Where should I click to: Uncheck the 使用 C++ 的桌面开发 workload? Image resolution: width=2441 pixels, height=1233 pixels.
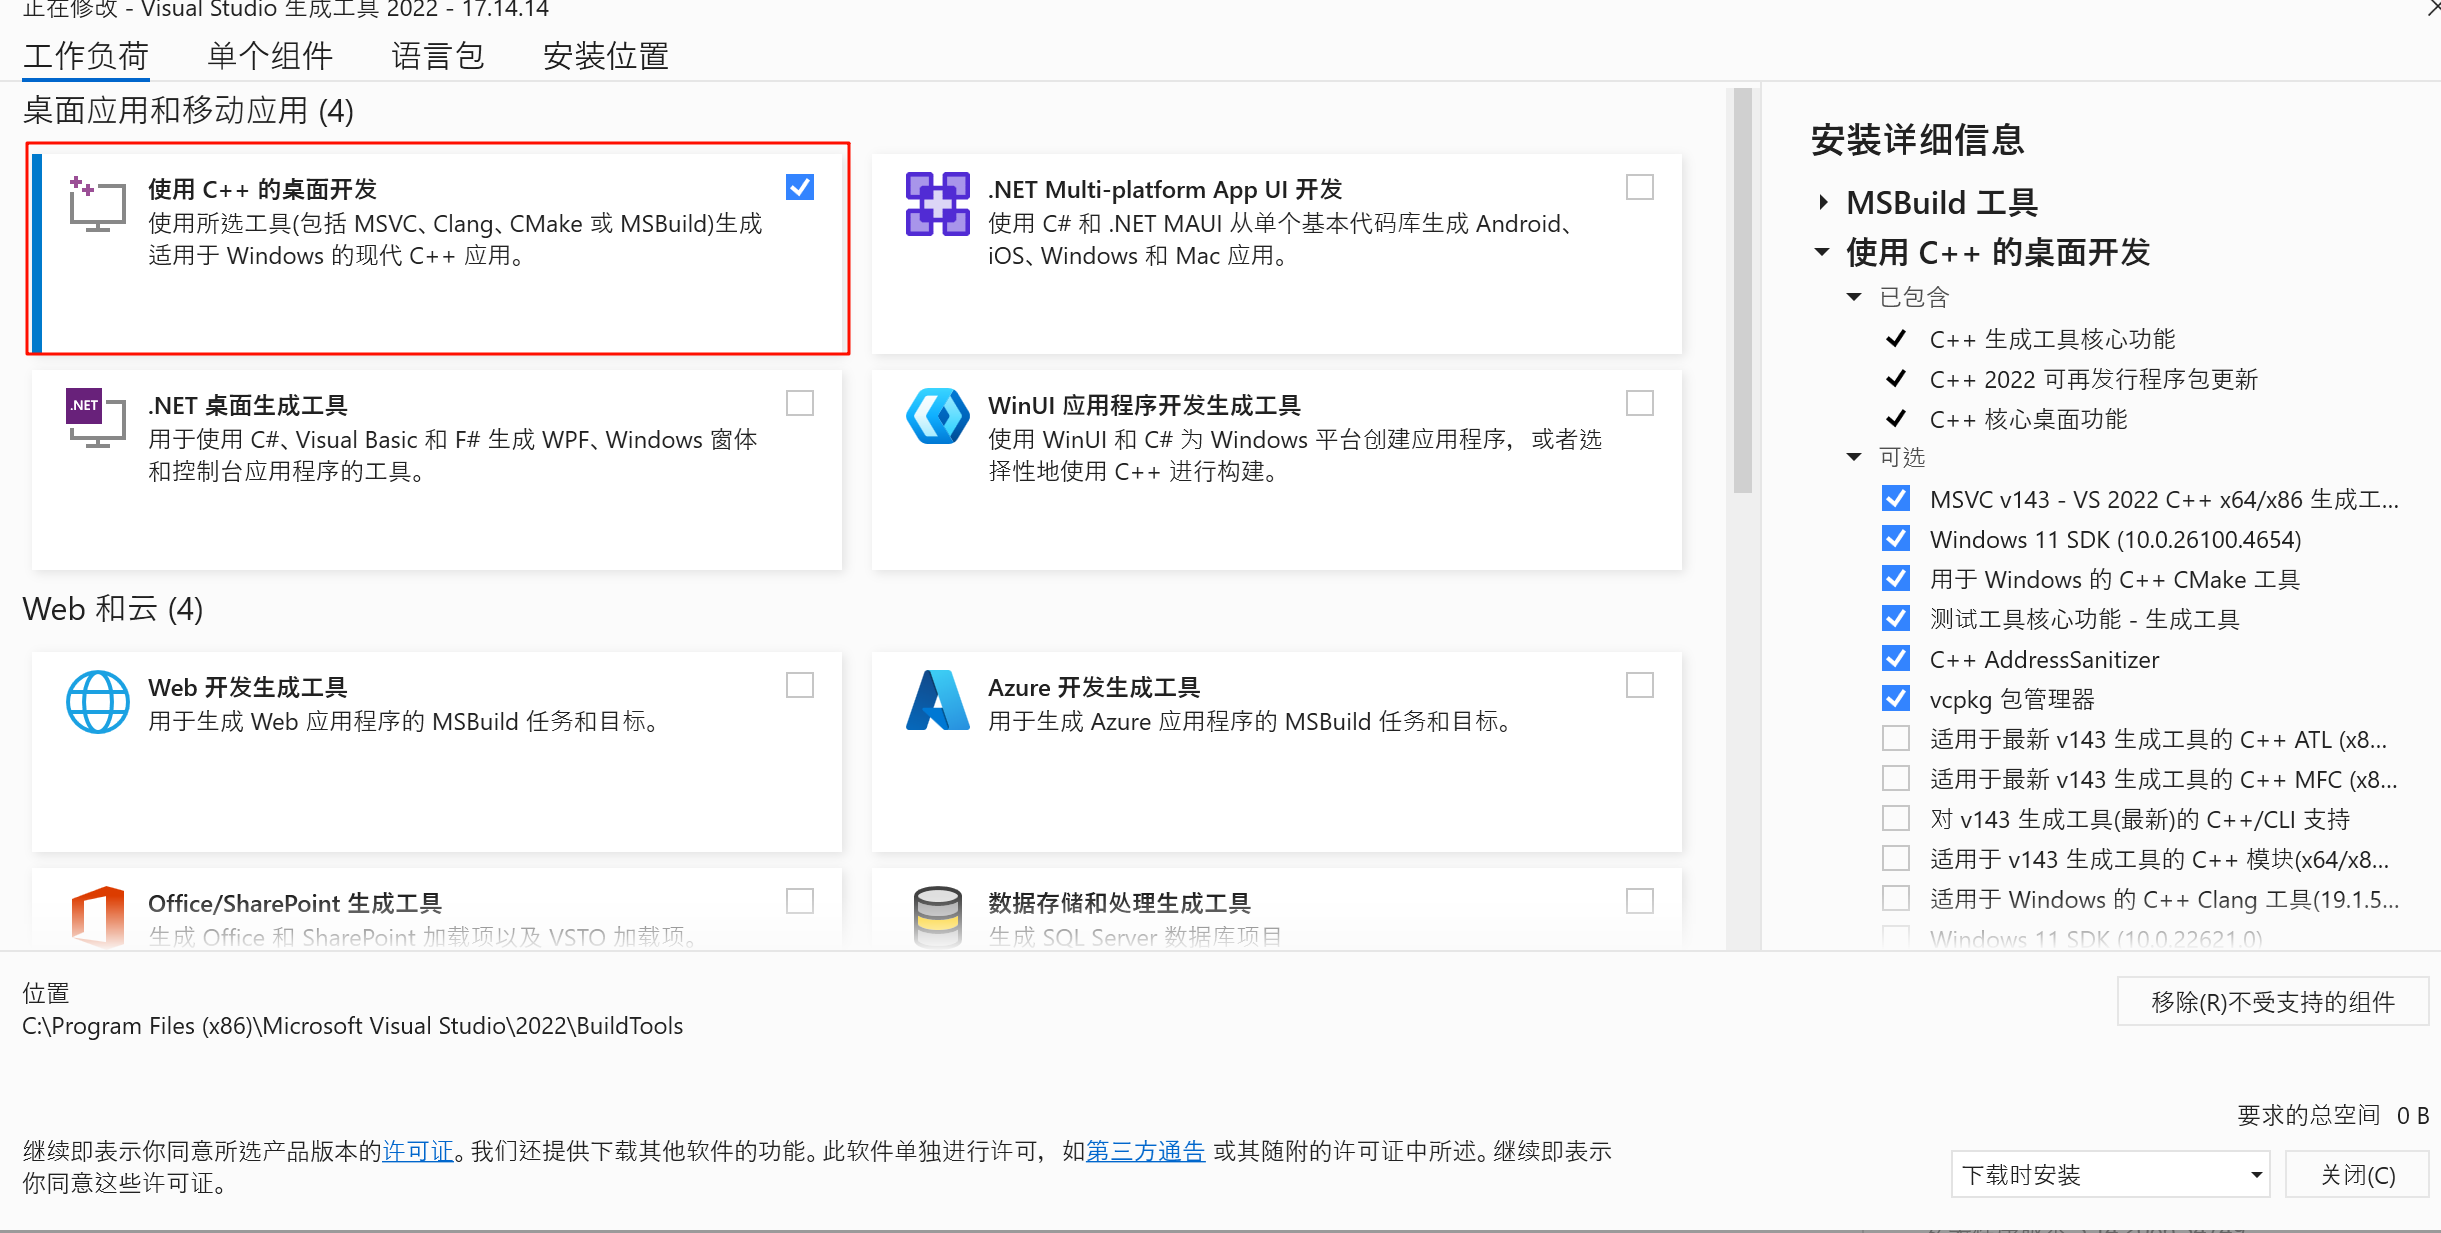(x=800, y=187)
